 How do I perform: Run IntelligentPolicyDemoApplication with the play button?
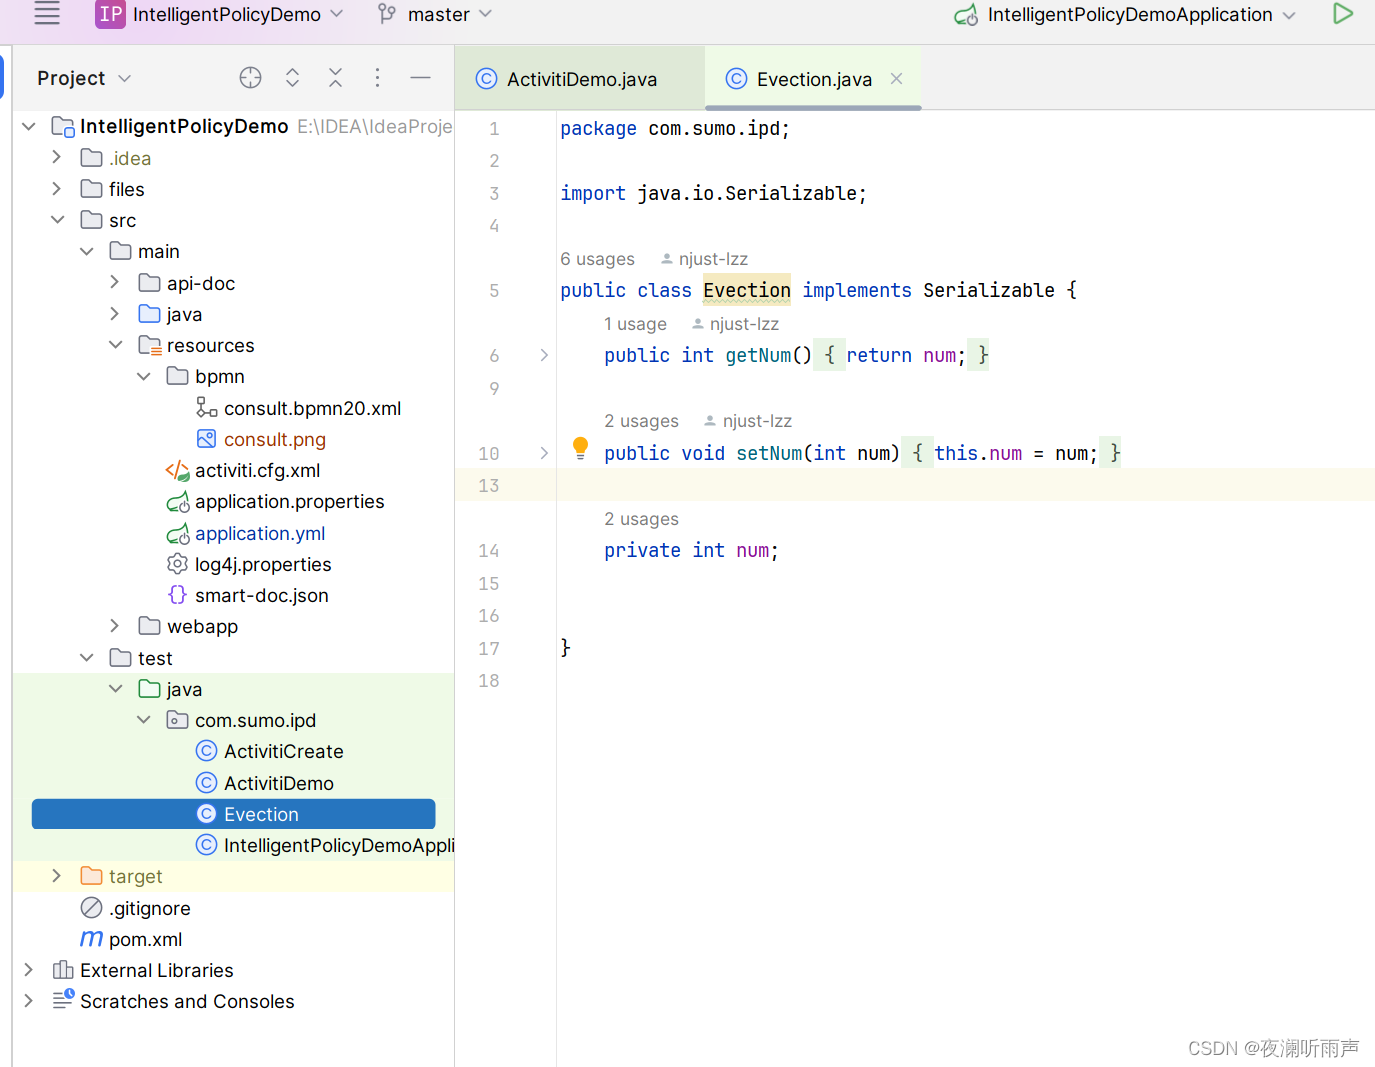pyautogui.click(x=1343, y=13)
